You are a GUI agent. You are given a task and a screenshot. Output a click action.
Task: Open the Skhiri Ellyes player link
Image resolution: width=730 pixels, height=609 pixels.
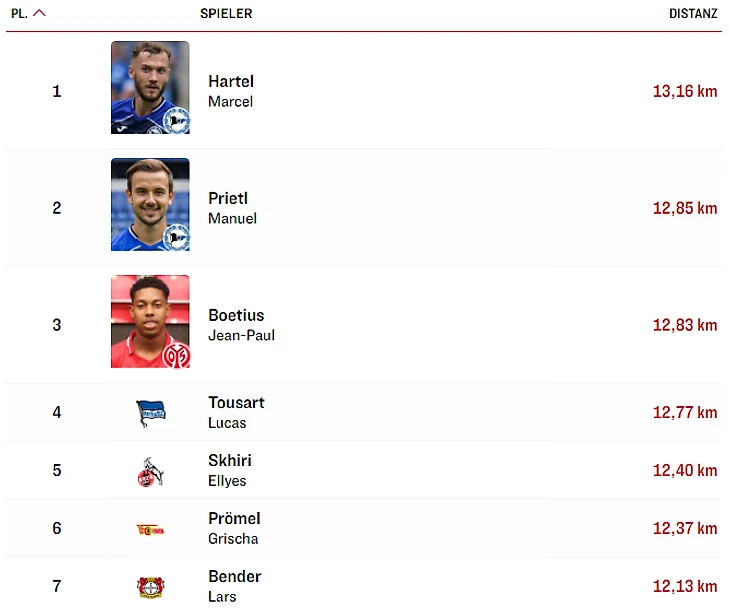pos(230,470)
